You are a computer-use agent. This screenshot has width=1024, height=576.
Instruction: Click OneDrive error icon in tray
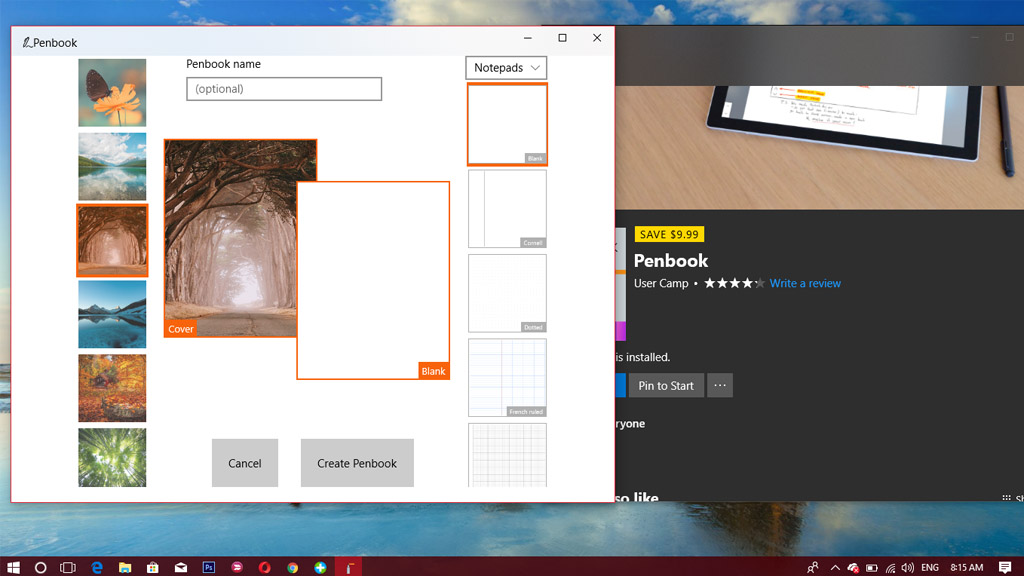[853, 568]
